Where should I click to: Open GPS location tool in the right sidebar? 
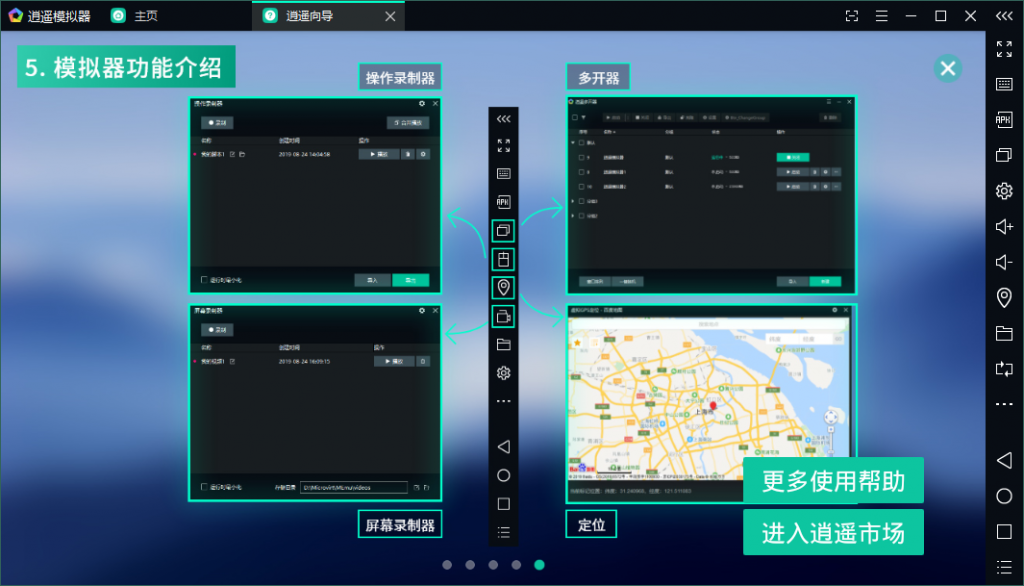point(1004,298)
